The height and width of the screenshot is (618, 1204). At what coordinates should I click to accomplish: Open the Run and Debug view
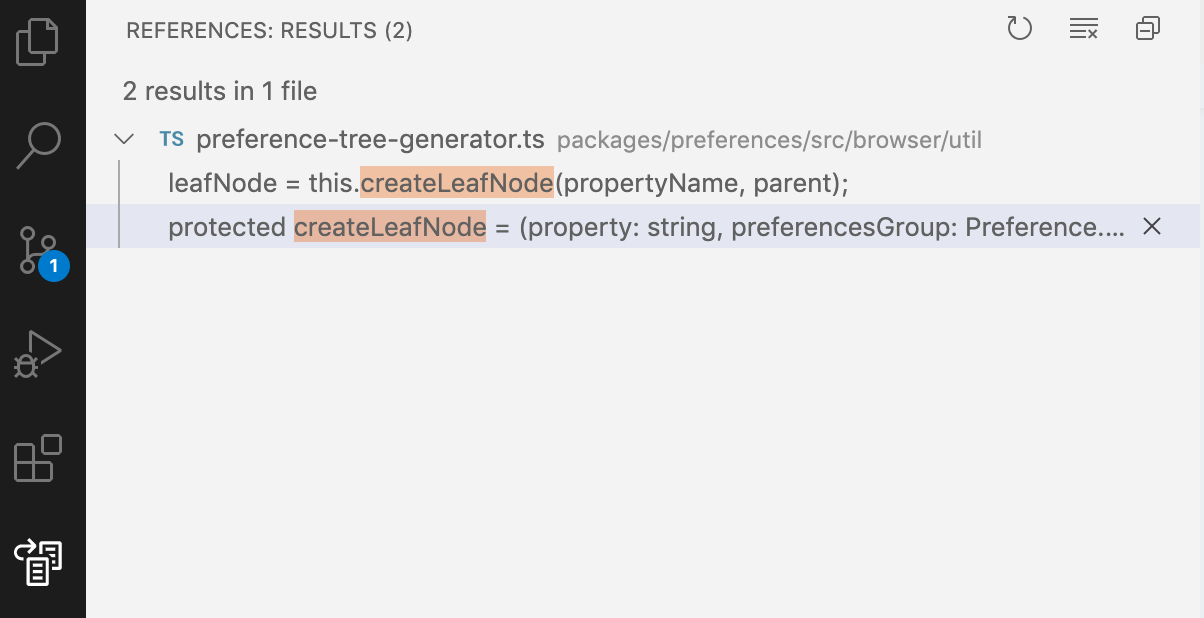[x=37, y=352]
